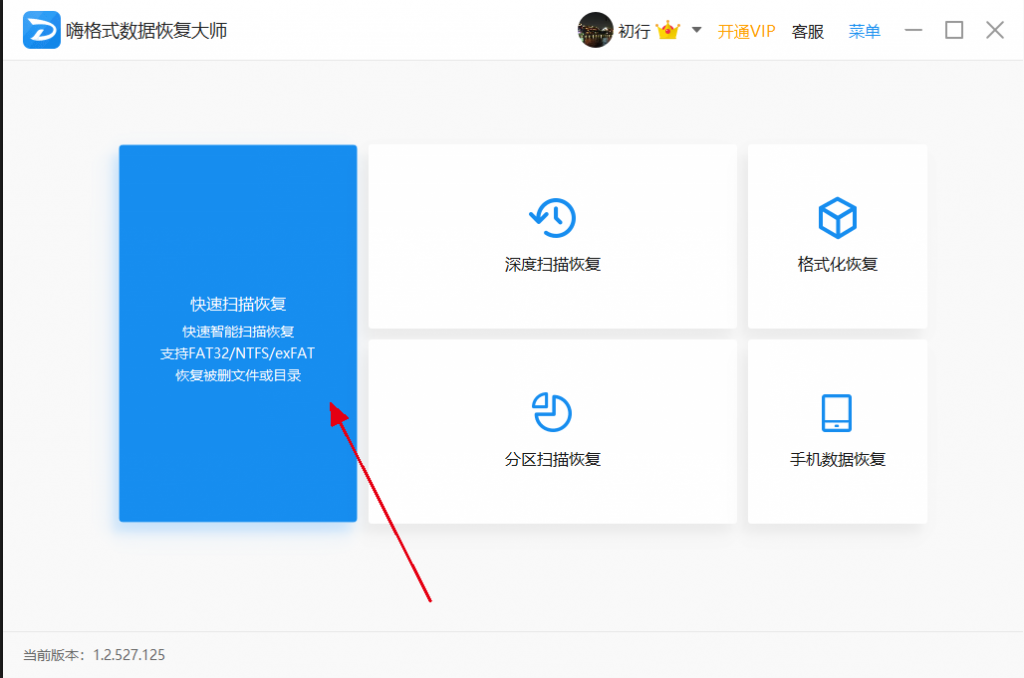Select the 手机数据恢复 label
The image size is (1024, 678).
pos(837,459)
